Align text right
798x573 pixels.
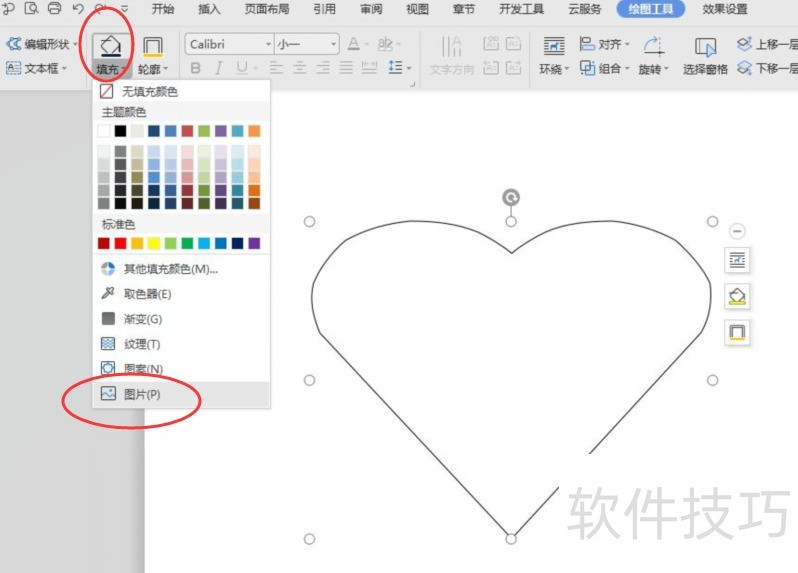pos(323,68)
